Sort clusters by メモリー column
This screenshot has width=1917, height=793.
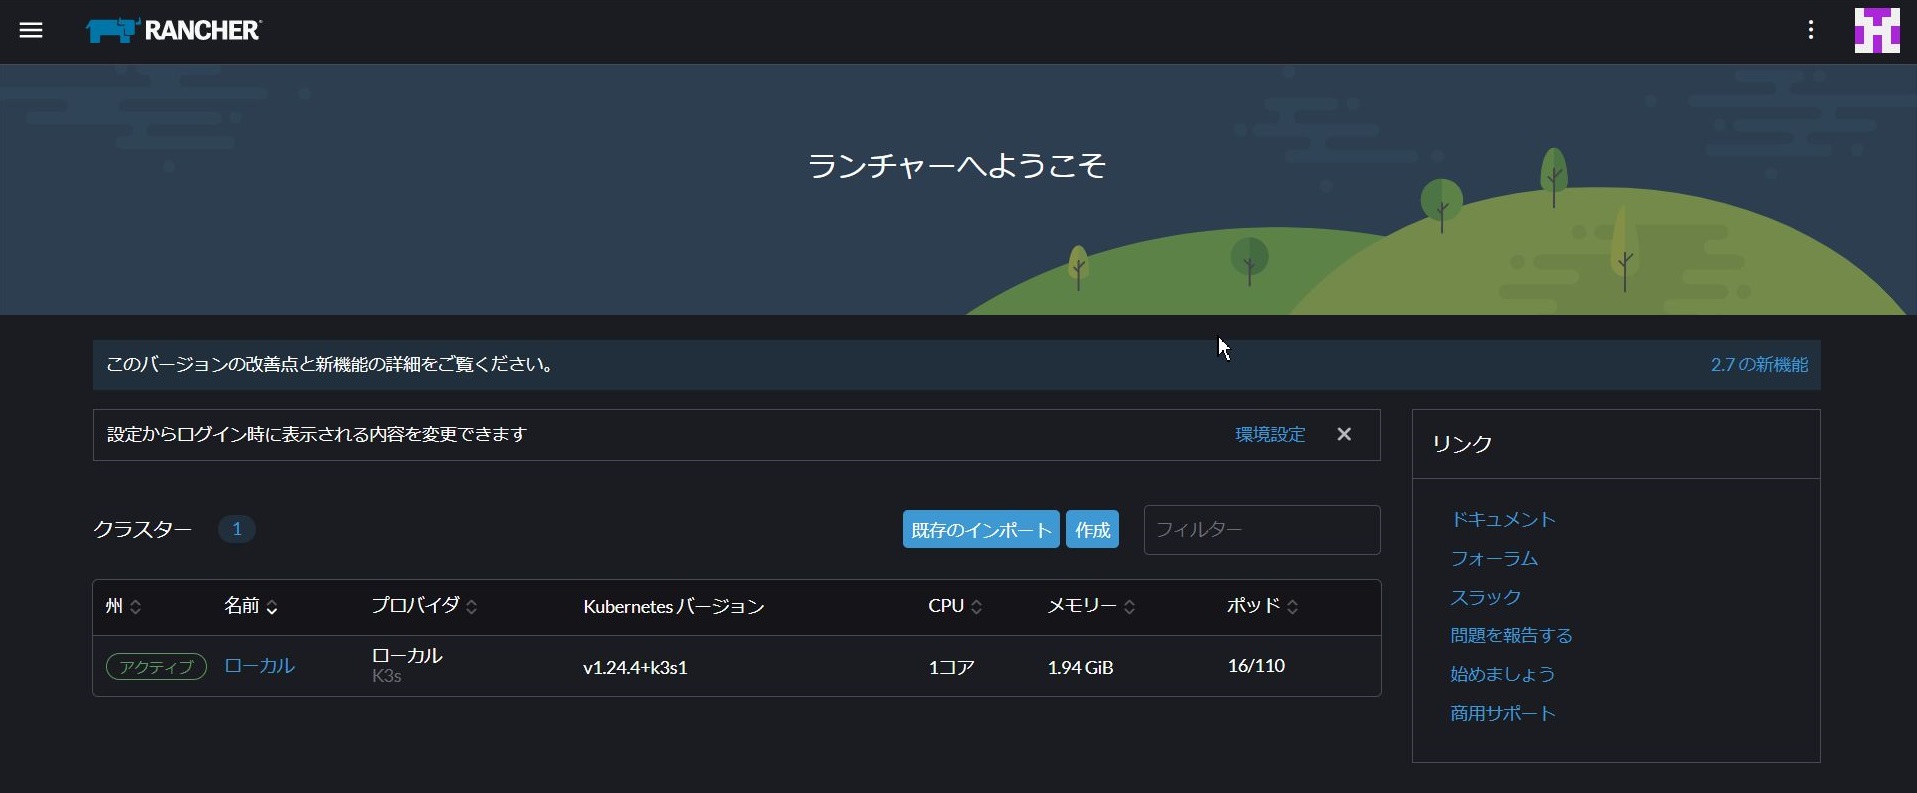pyautogui.click(x=1090, y=606)
